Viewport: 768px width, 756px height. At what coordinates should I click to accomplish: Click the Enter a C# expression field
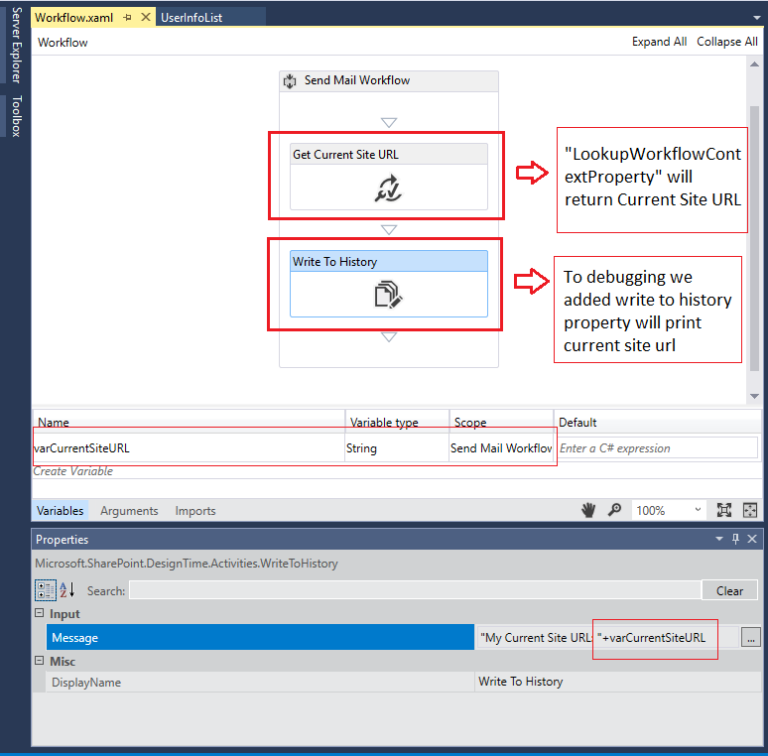coord(657,448)
